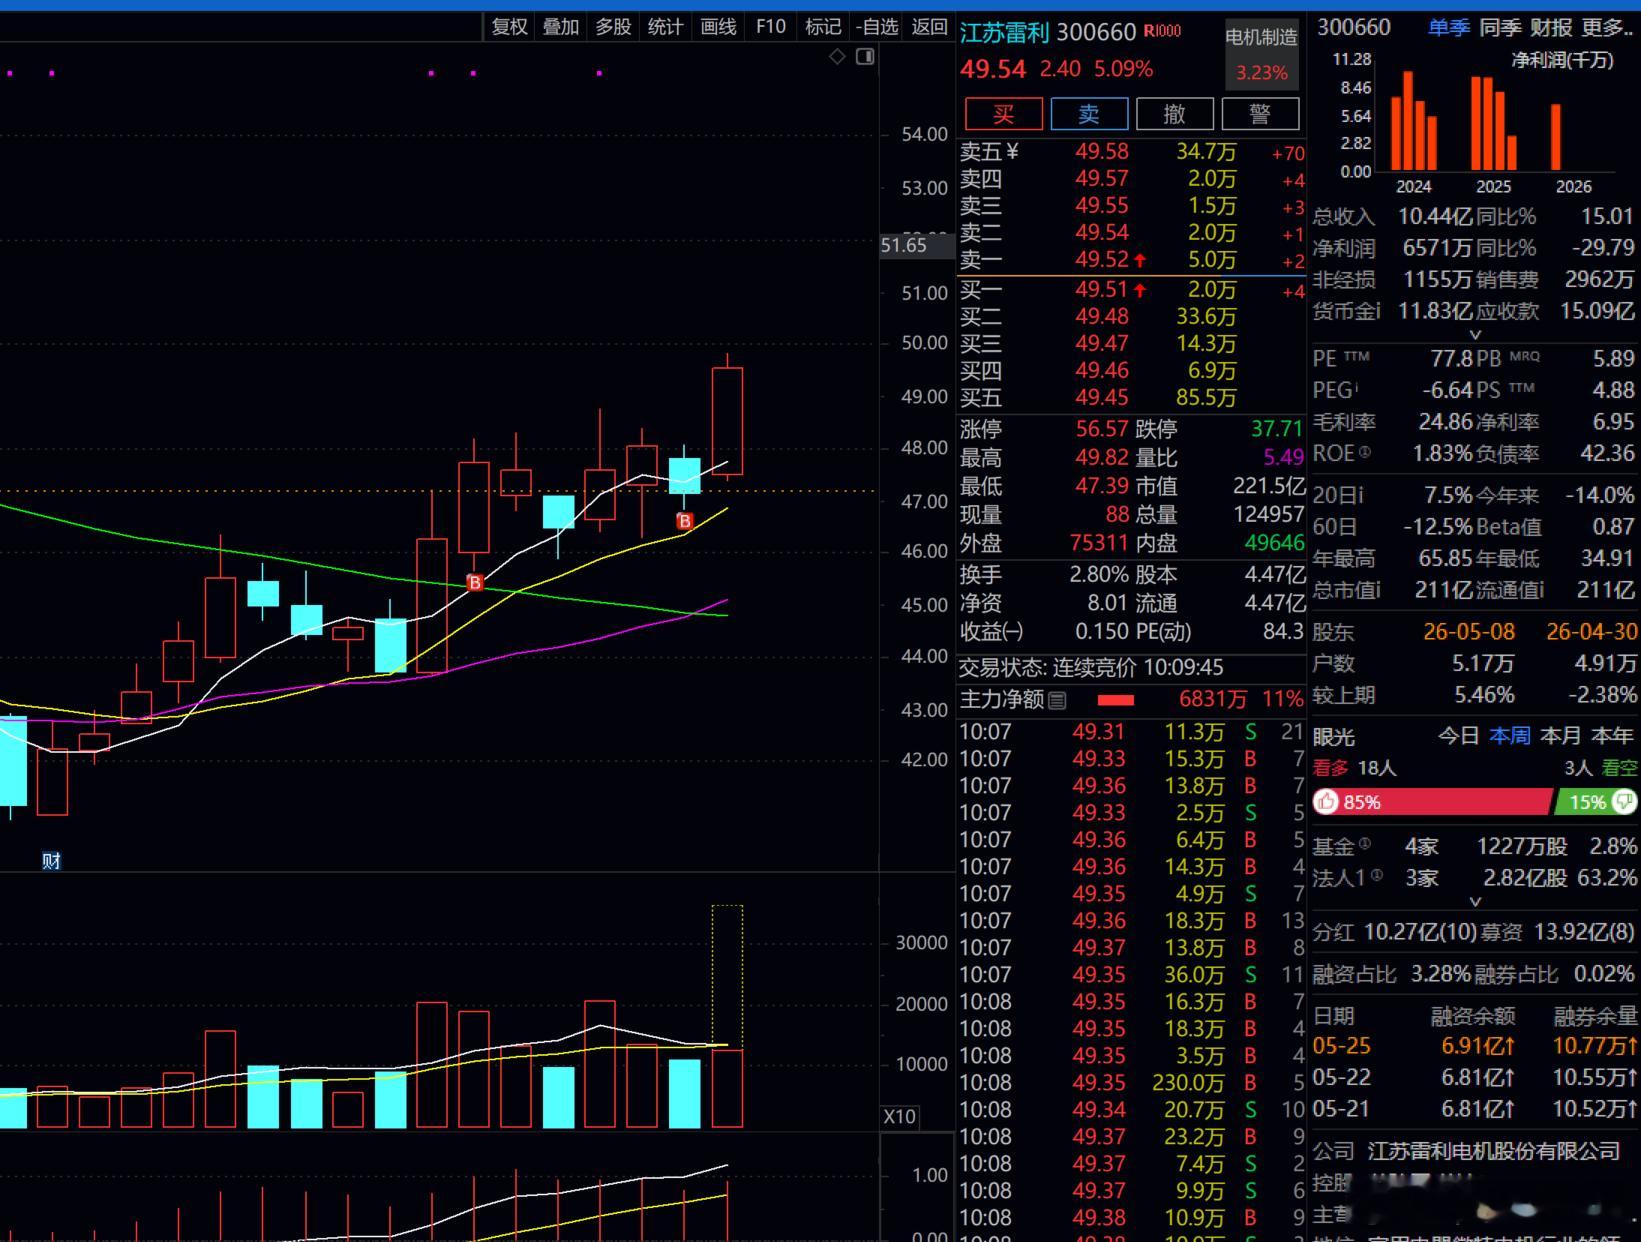Click the 涨停 price 56.57
The width and height of the screenshot is (1641, 1242).
tap(1102, 429)
